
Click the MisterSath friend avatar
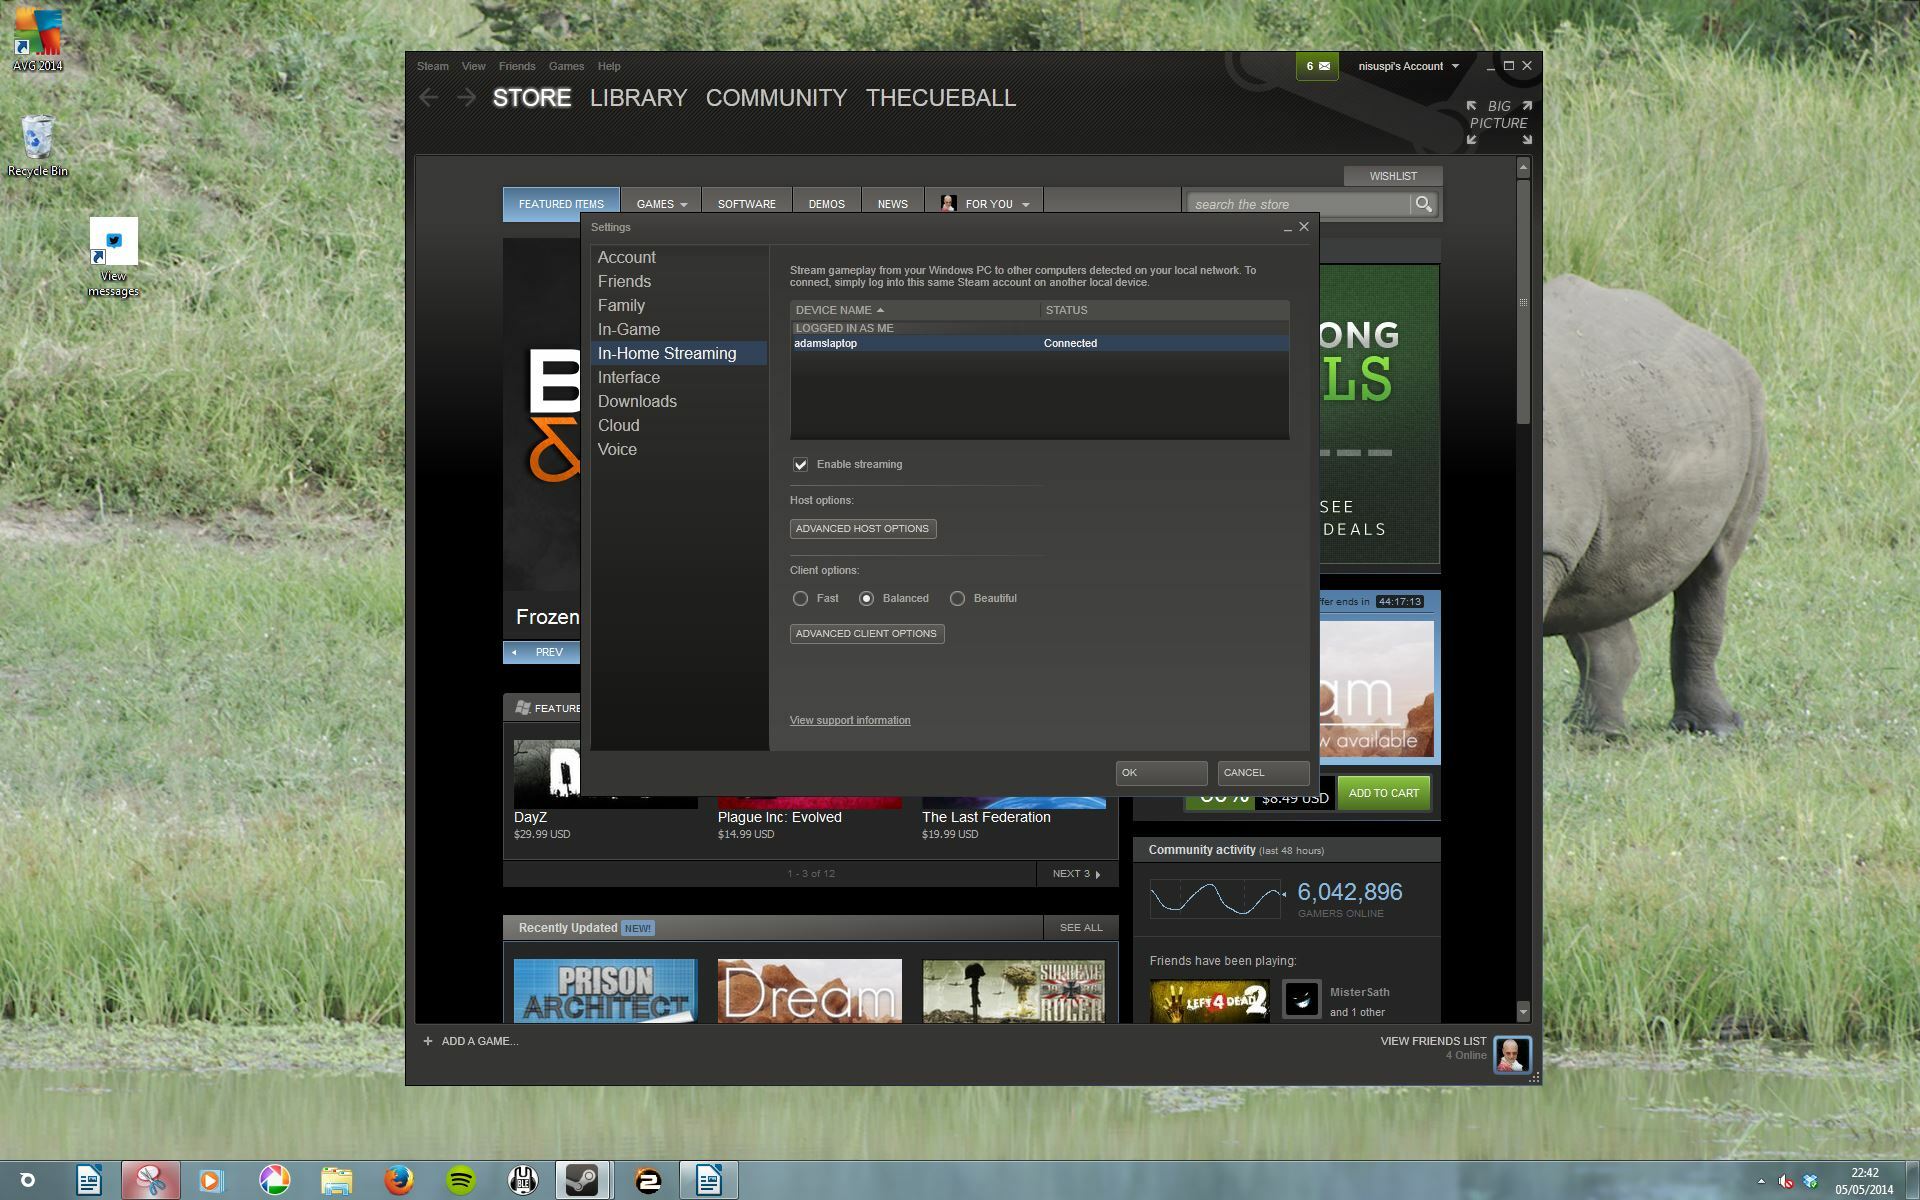point(1302,999)
